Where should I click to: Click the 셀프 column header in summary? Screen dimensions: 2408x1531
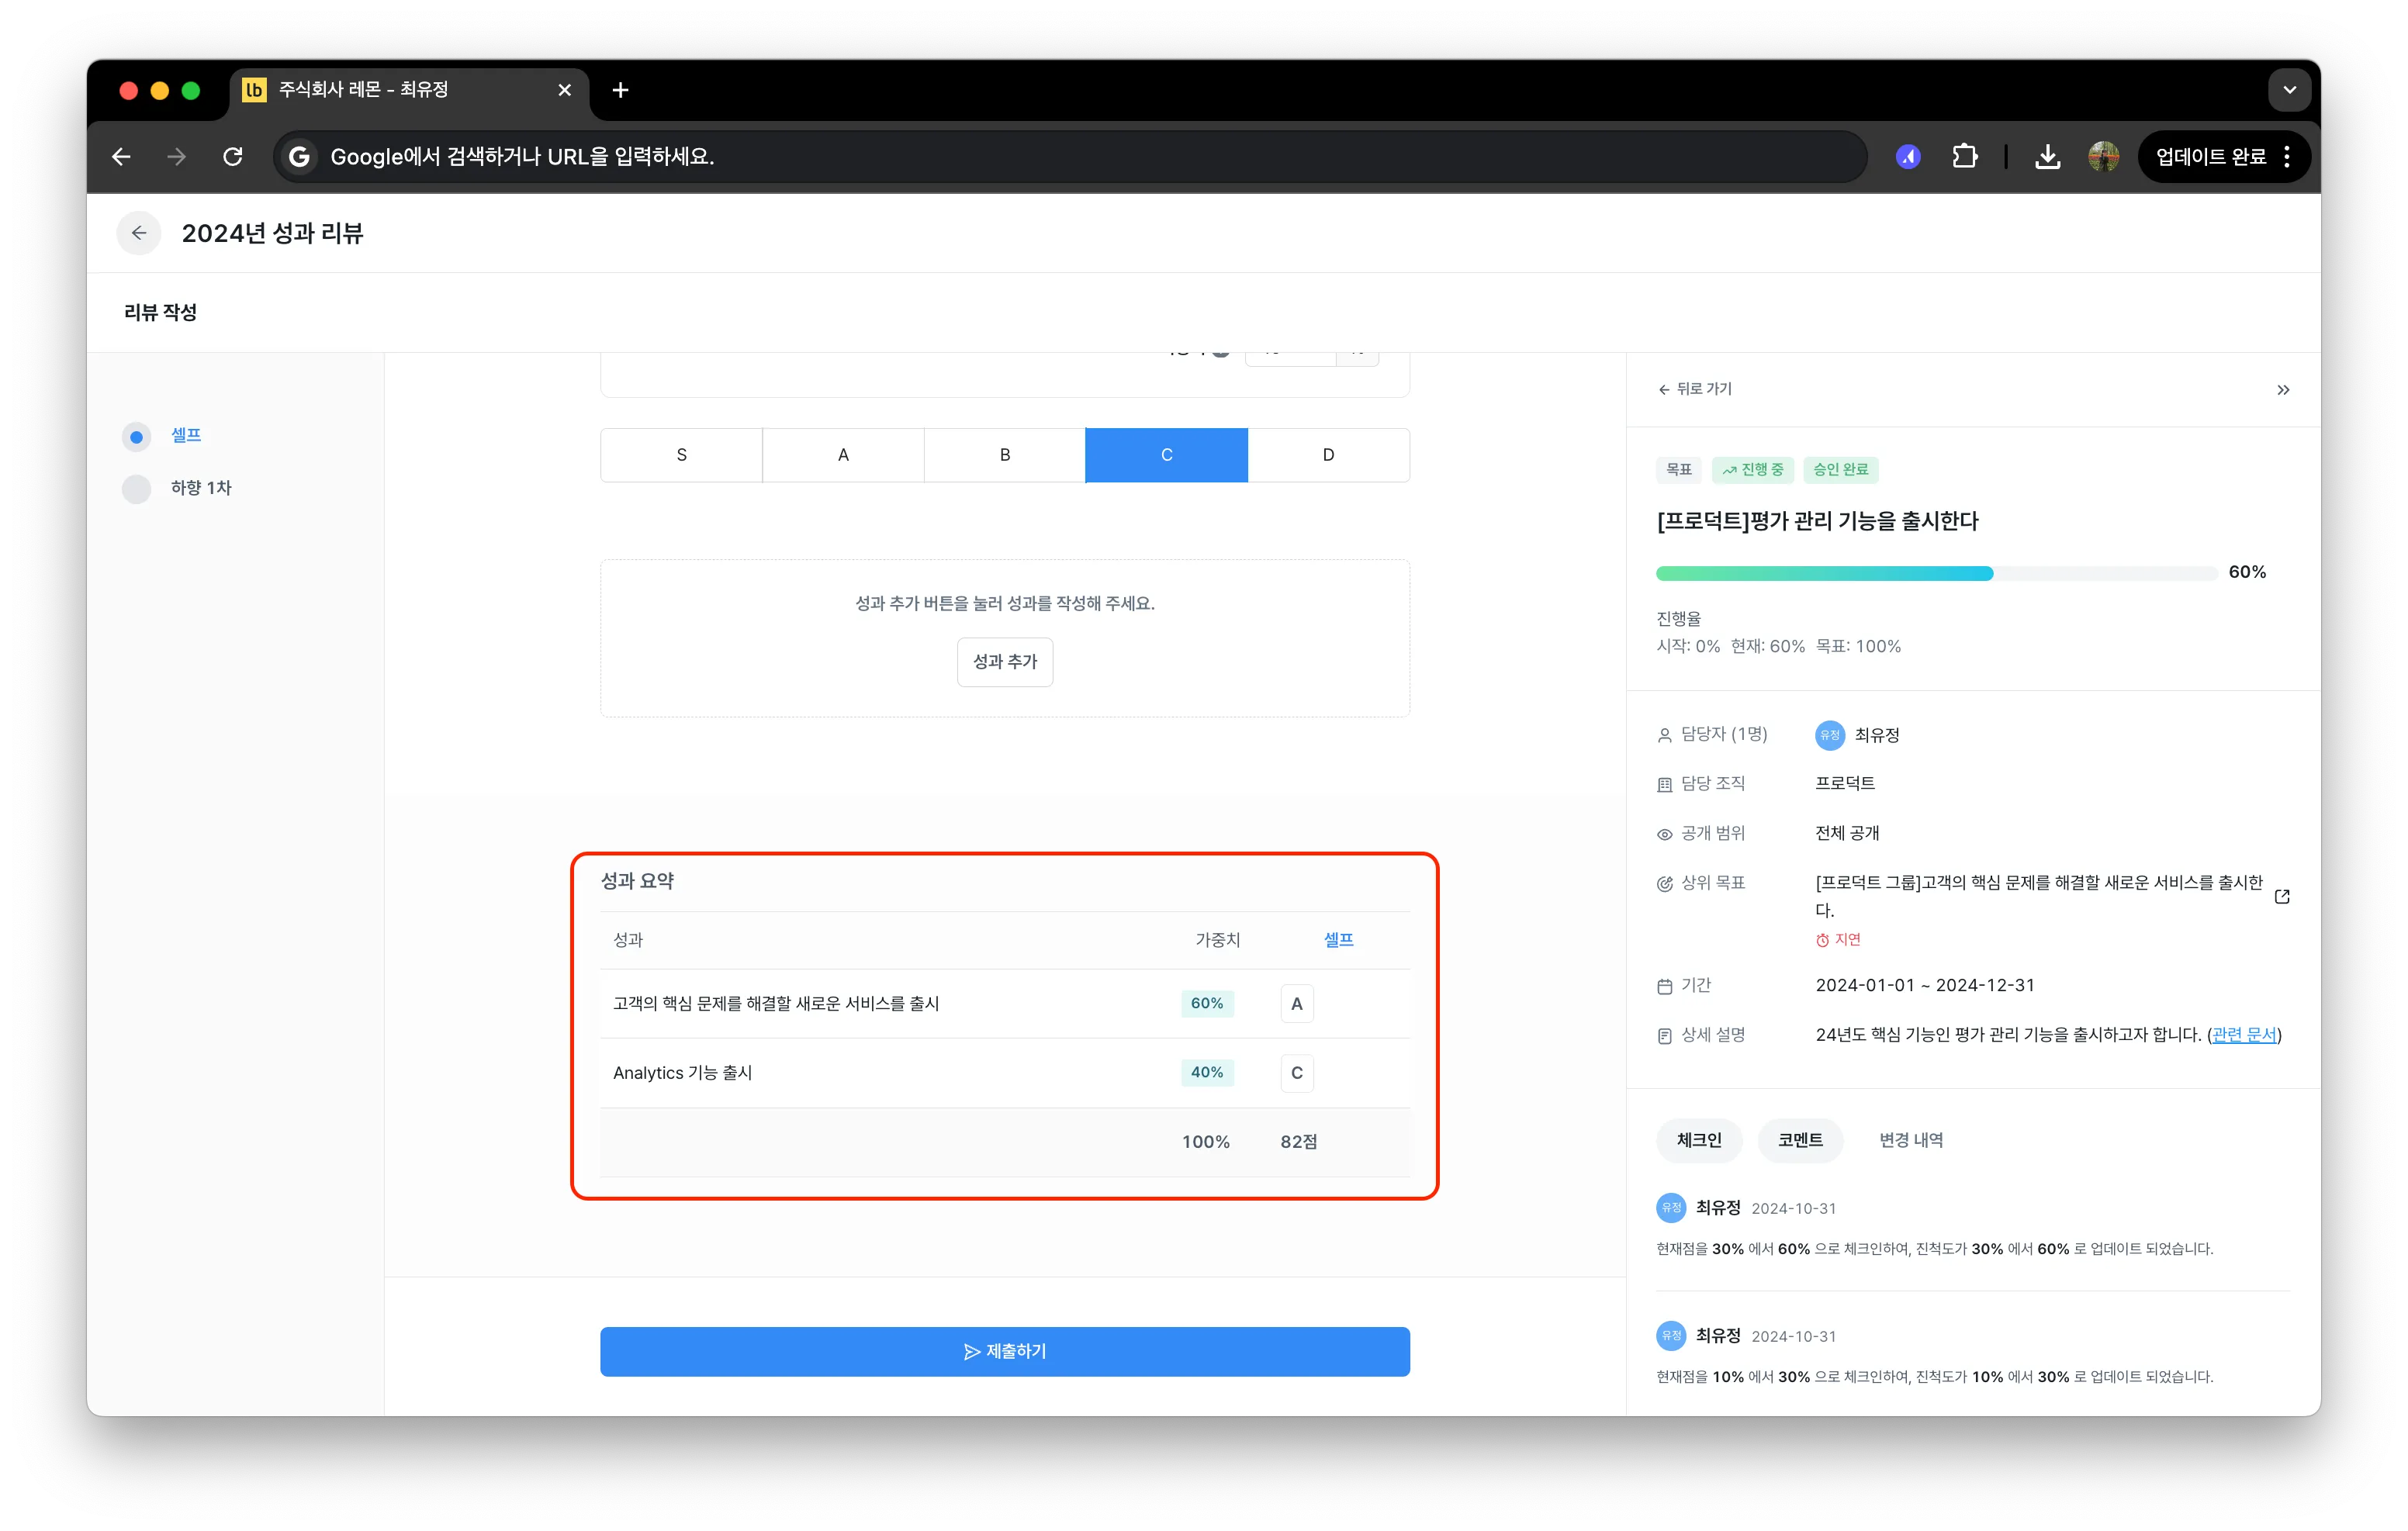click(x=1338, y=940)
